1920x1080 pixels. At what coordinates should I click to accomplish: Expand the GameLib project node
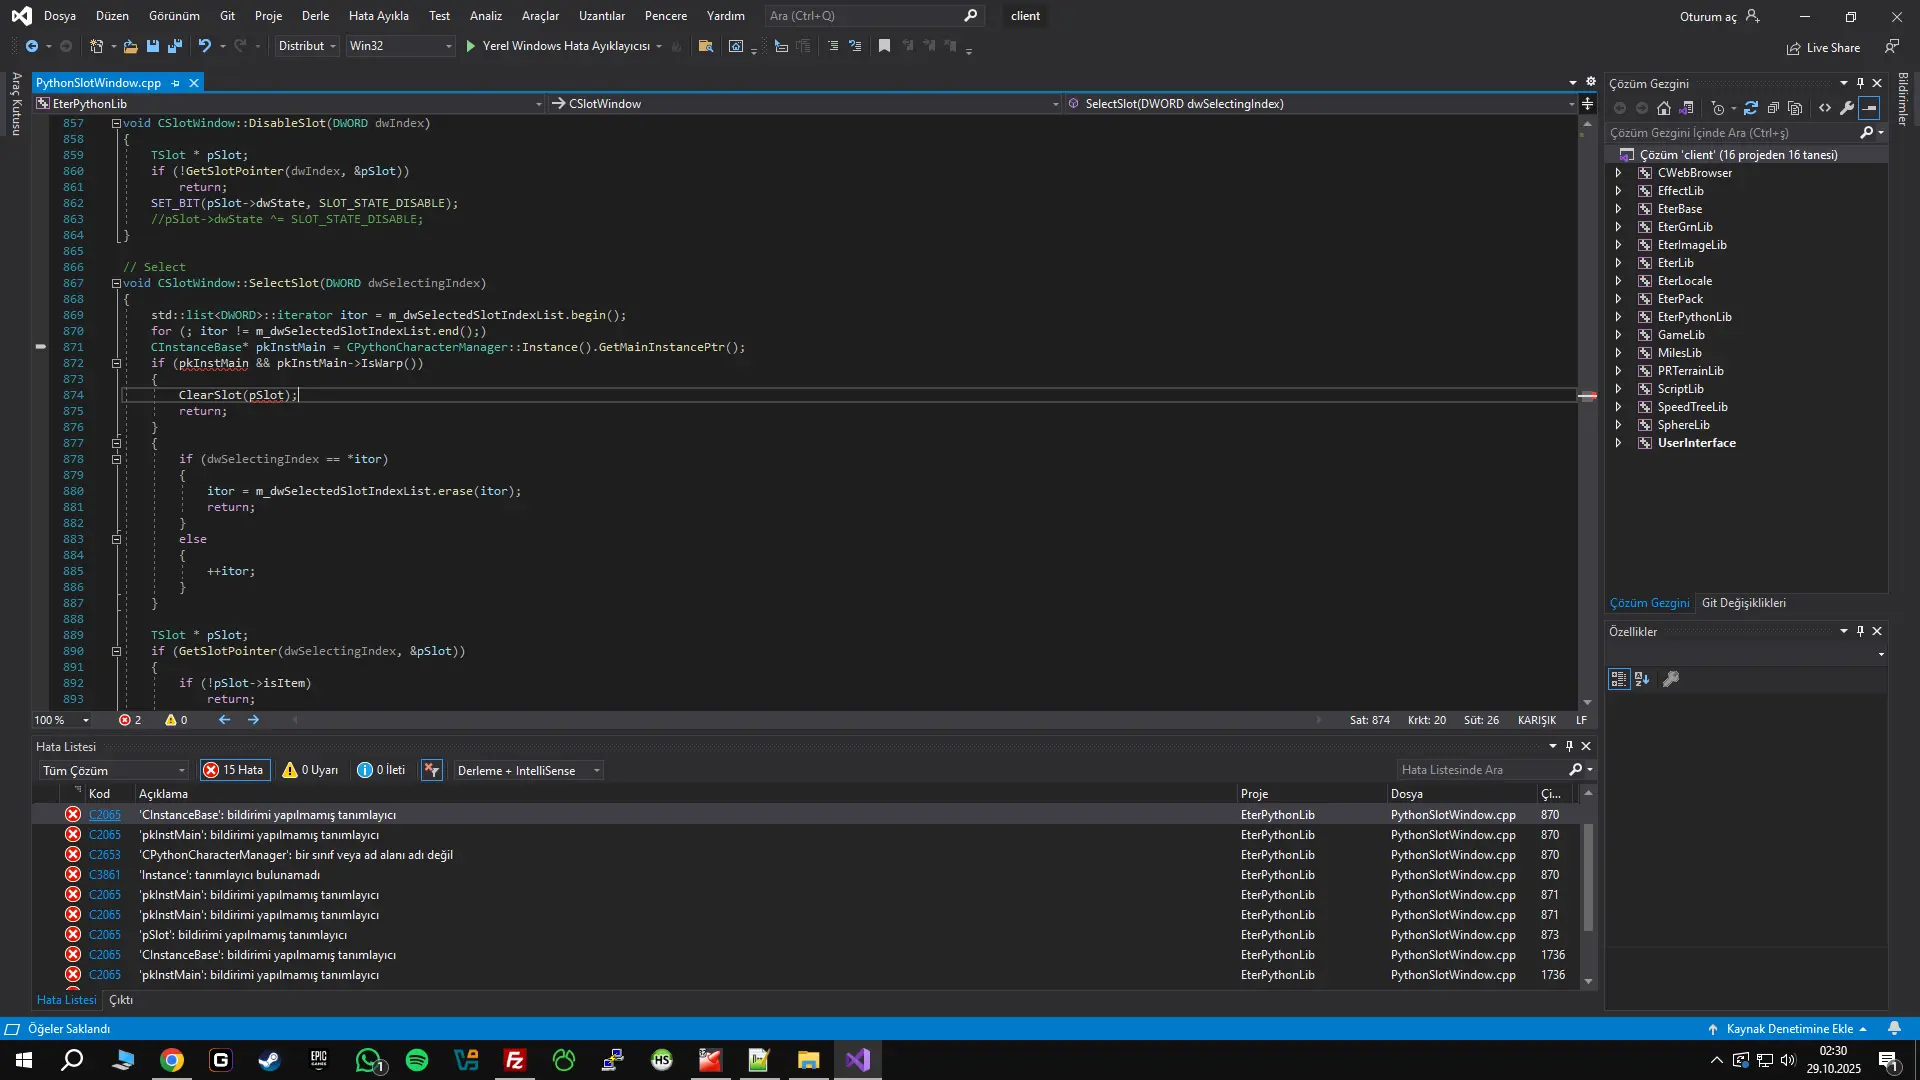tap(1618, 335)
